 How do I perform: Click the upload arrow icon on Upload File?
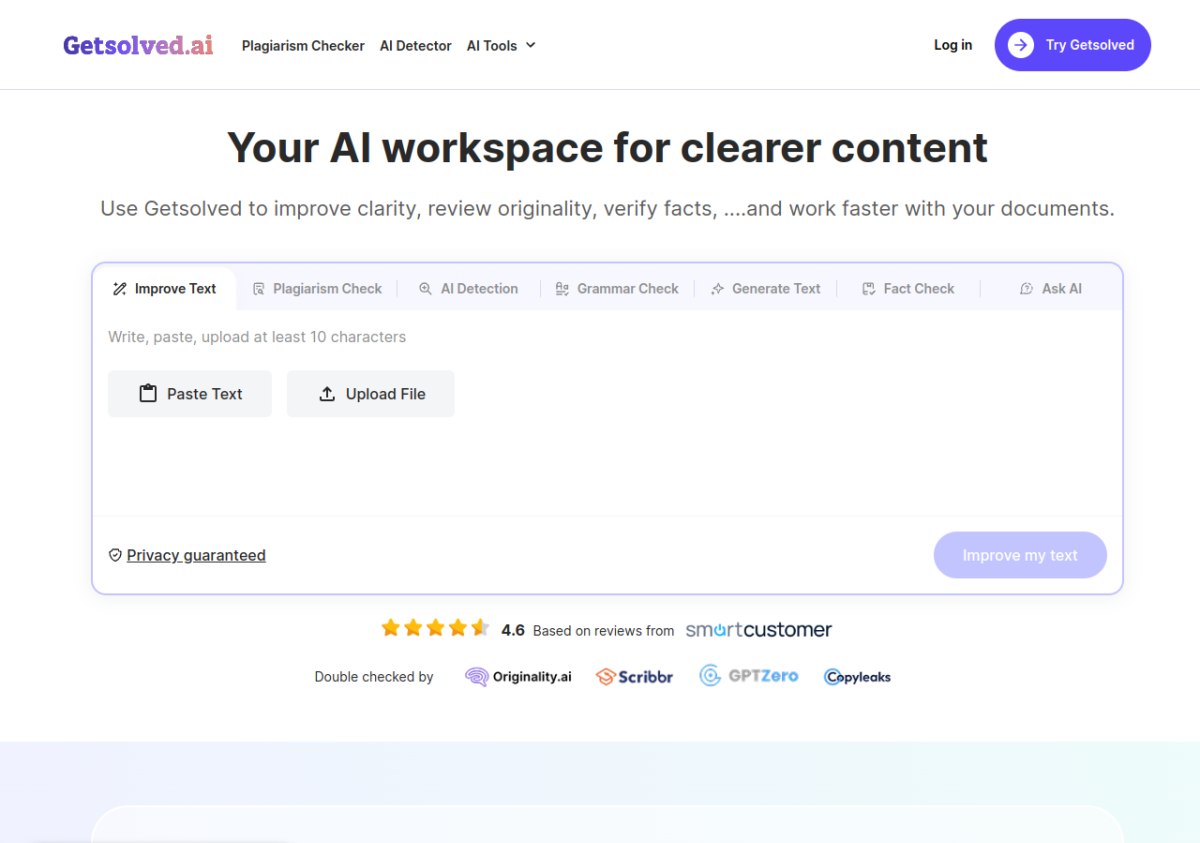click(x=327, y=394)
